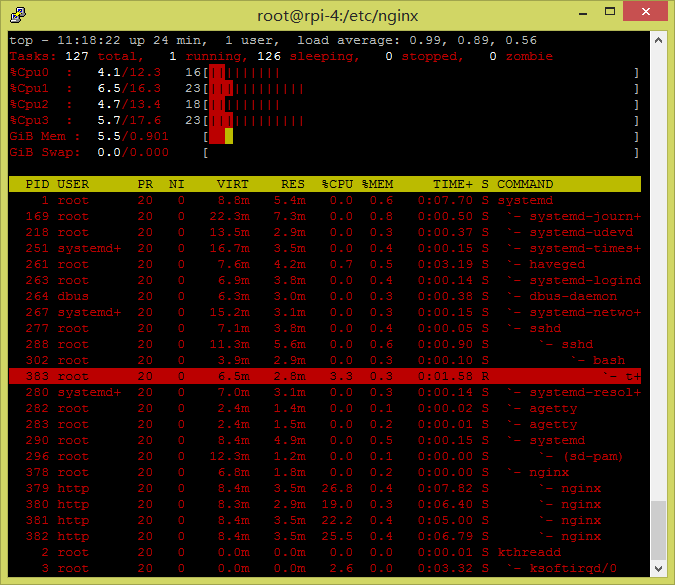Select the systemd-journ+ process row
Viewport: 675px width, 585px height.
(325, 216)
